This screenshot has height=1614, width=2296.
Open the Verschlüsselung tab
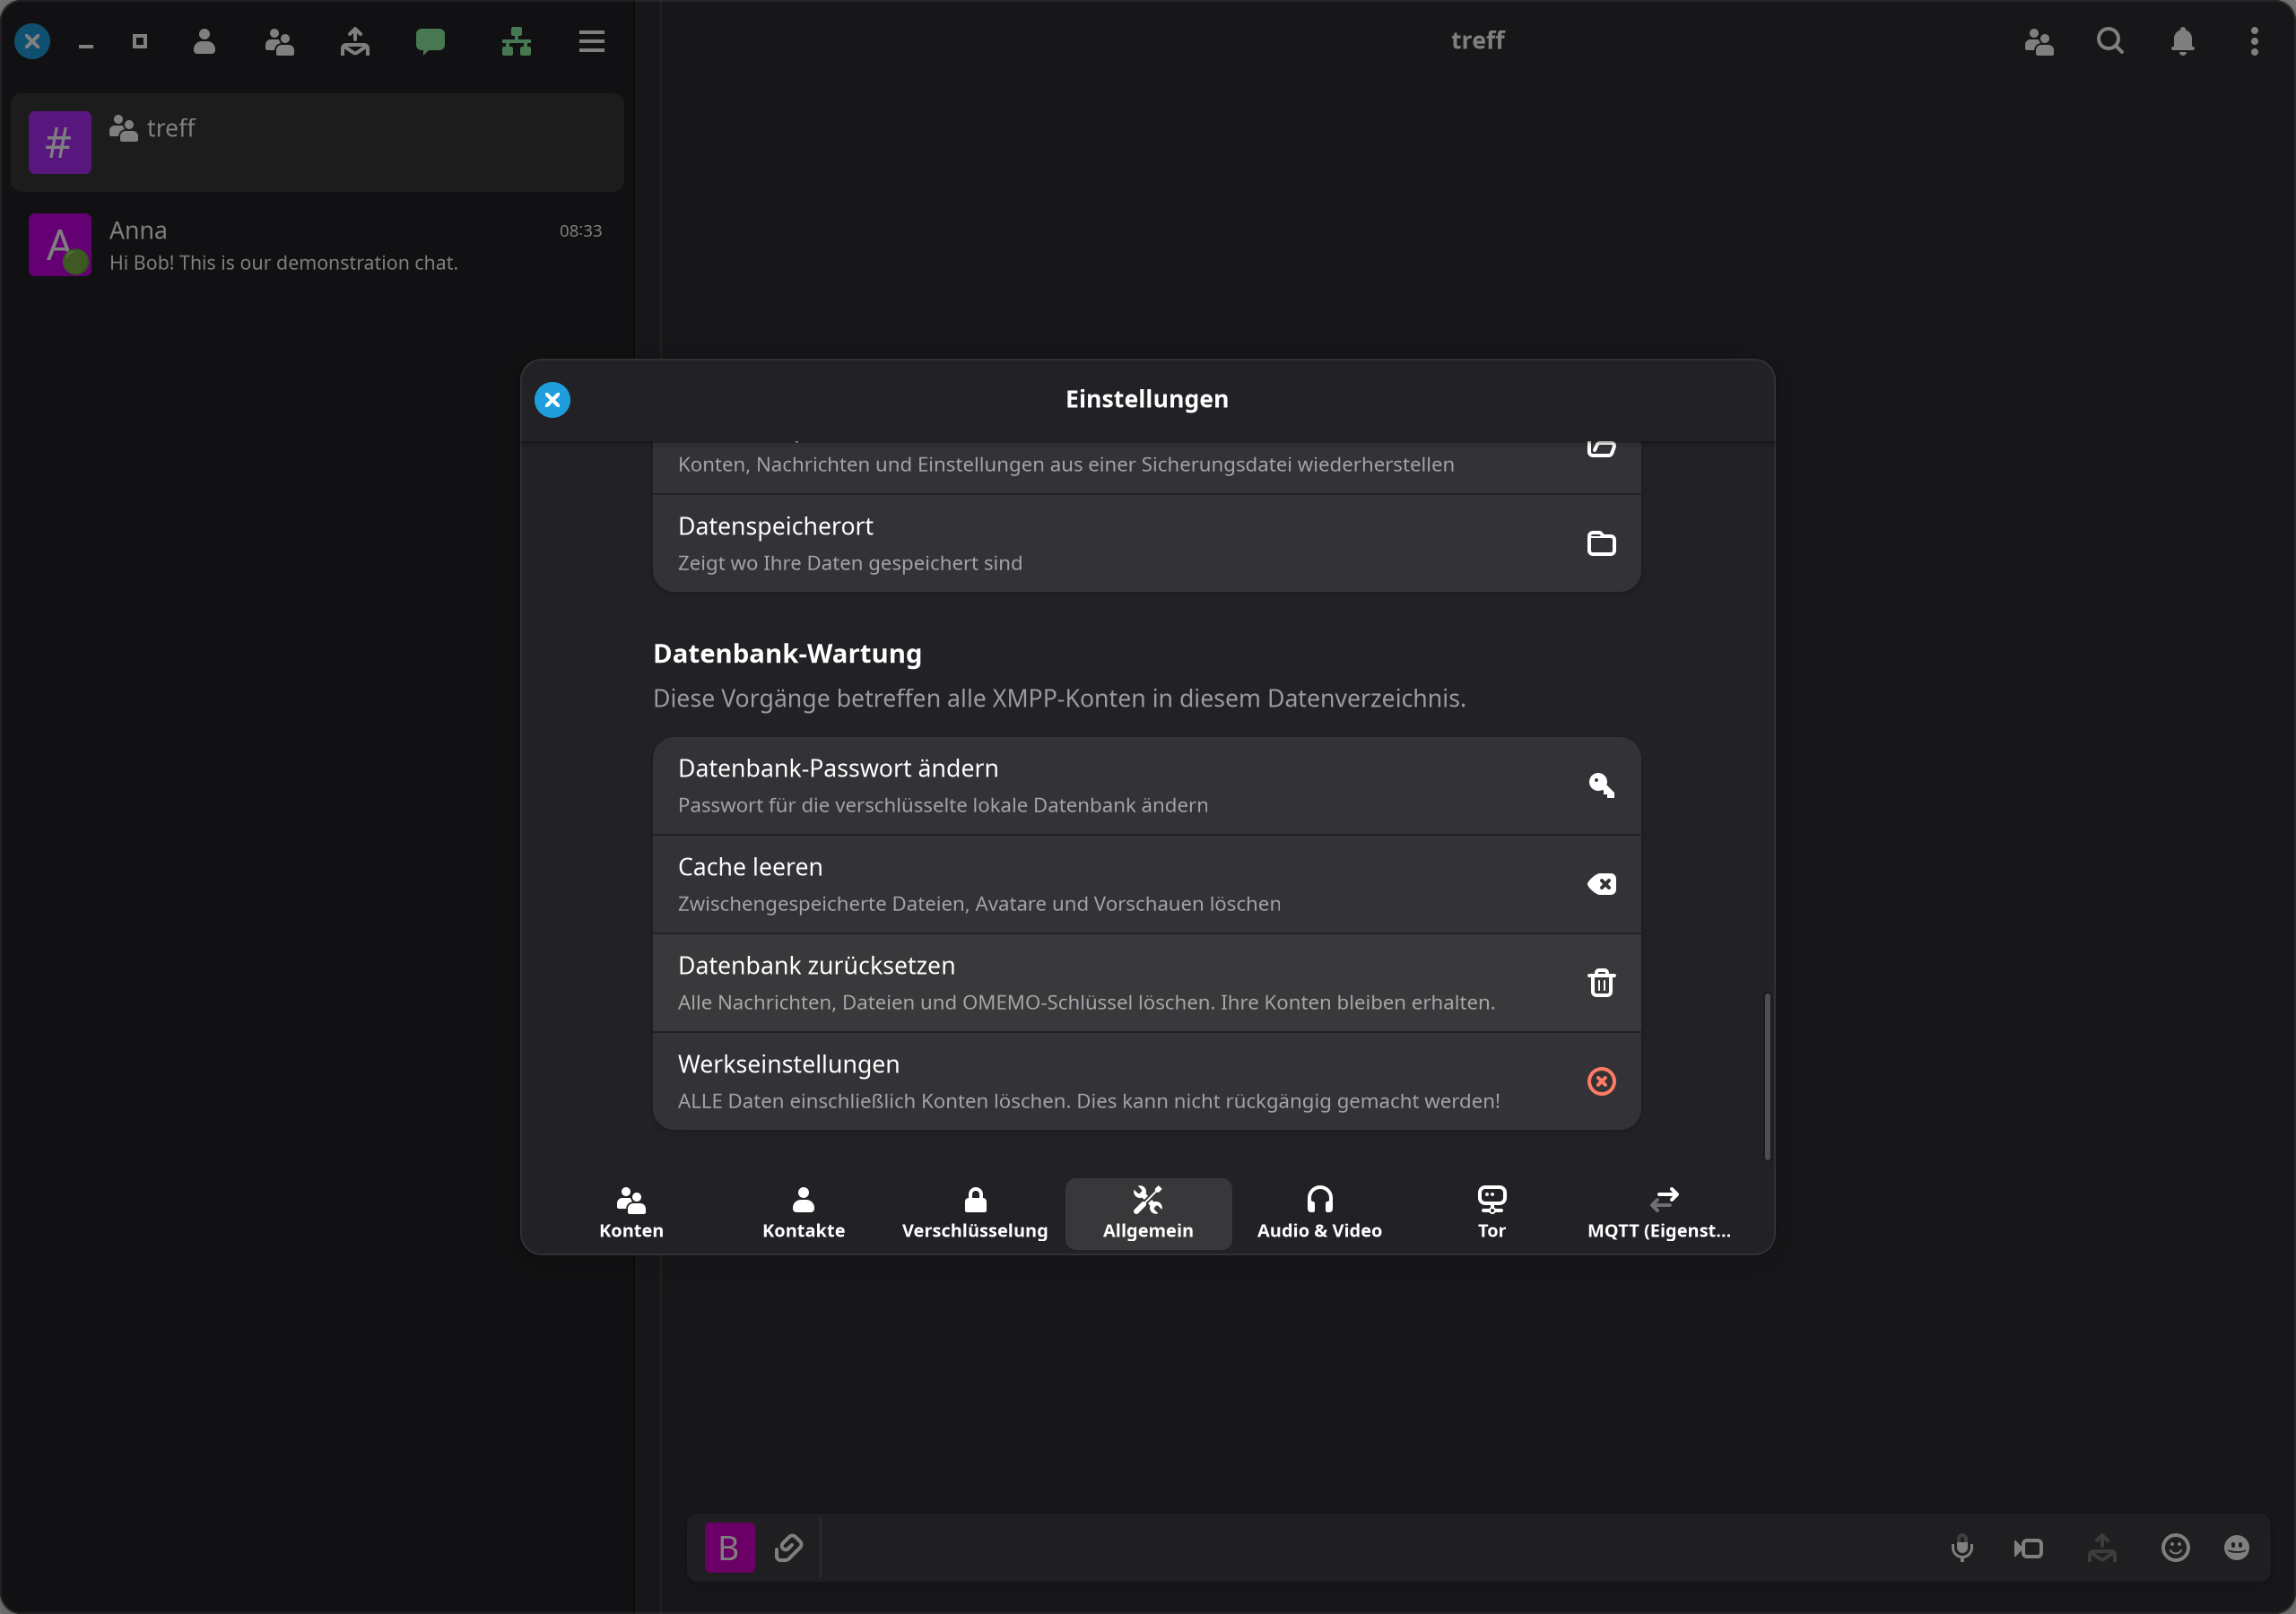pyautogui.click(x=975, y=1213)
